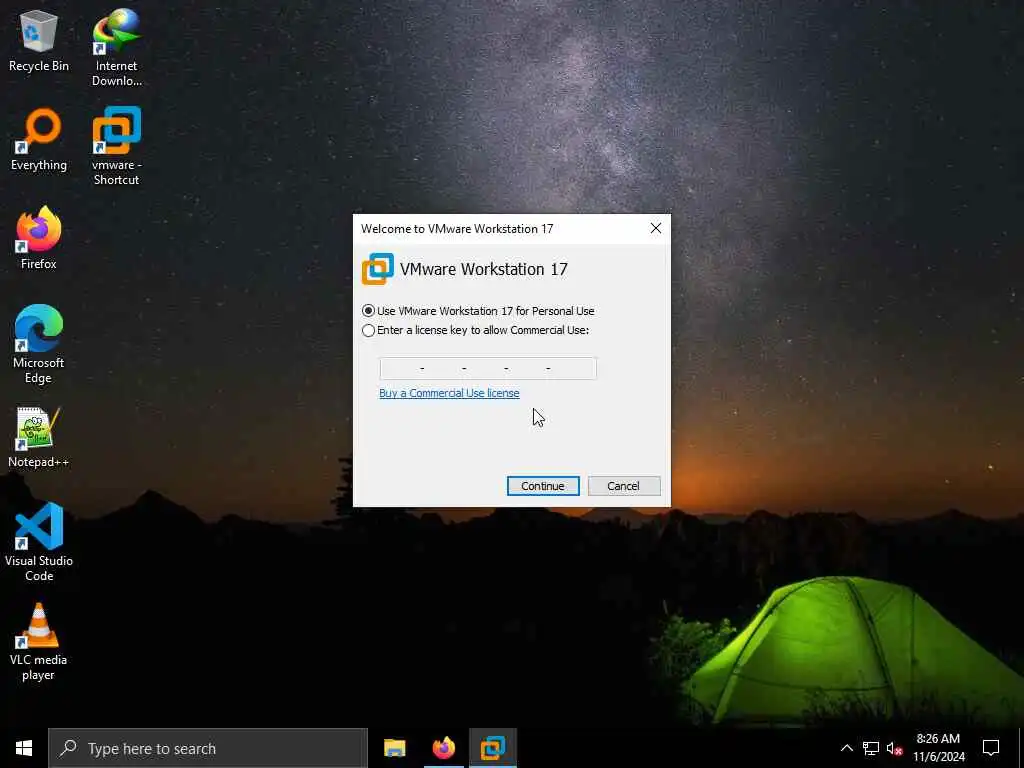Open the Windows Start menu
The height and width of the screenshot is (768, 1024).
tap(24, 748)
